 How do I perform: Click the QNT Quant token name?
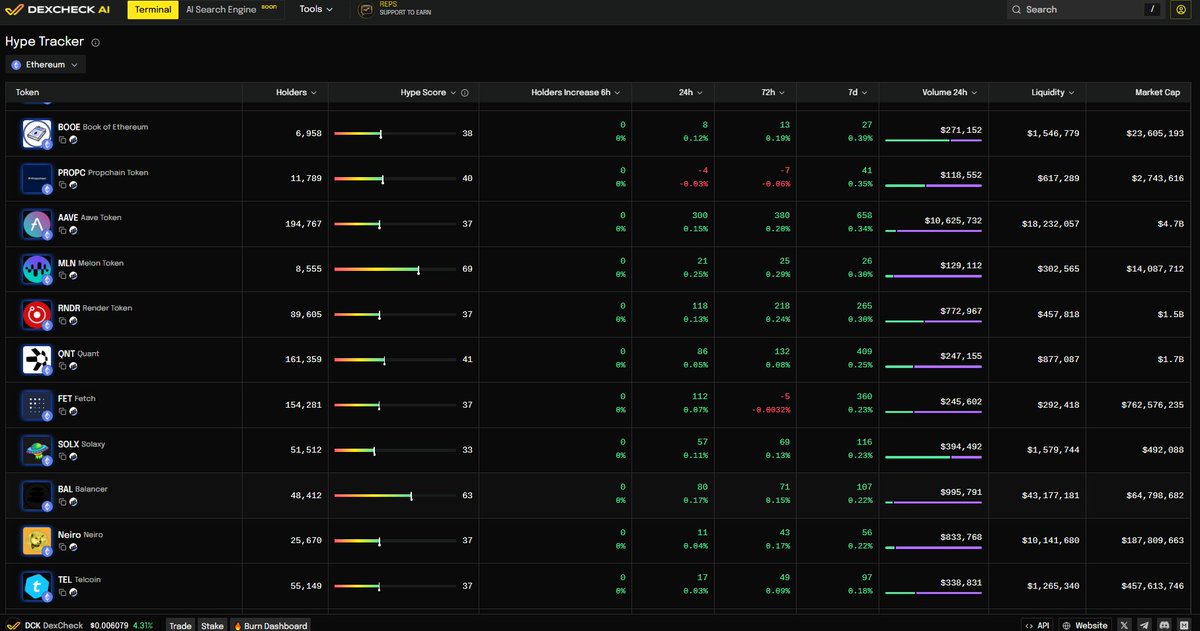[x=79, y=353]
